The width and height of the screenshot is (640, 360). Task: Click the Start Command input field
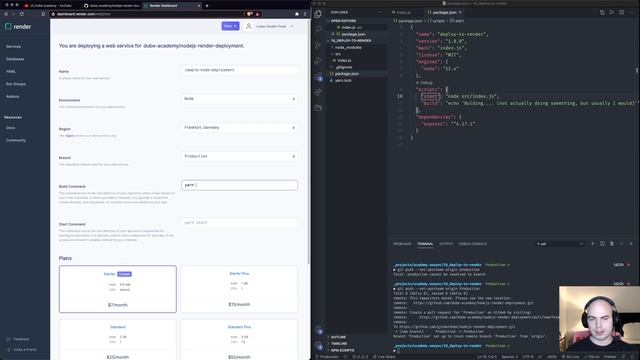pos(240,223)
